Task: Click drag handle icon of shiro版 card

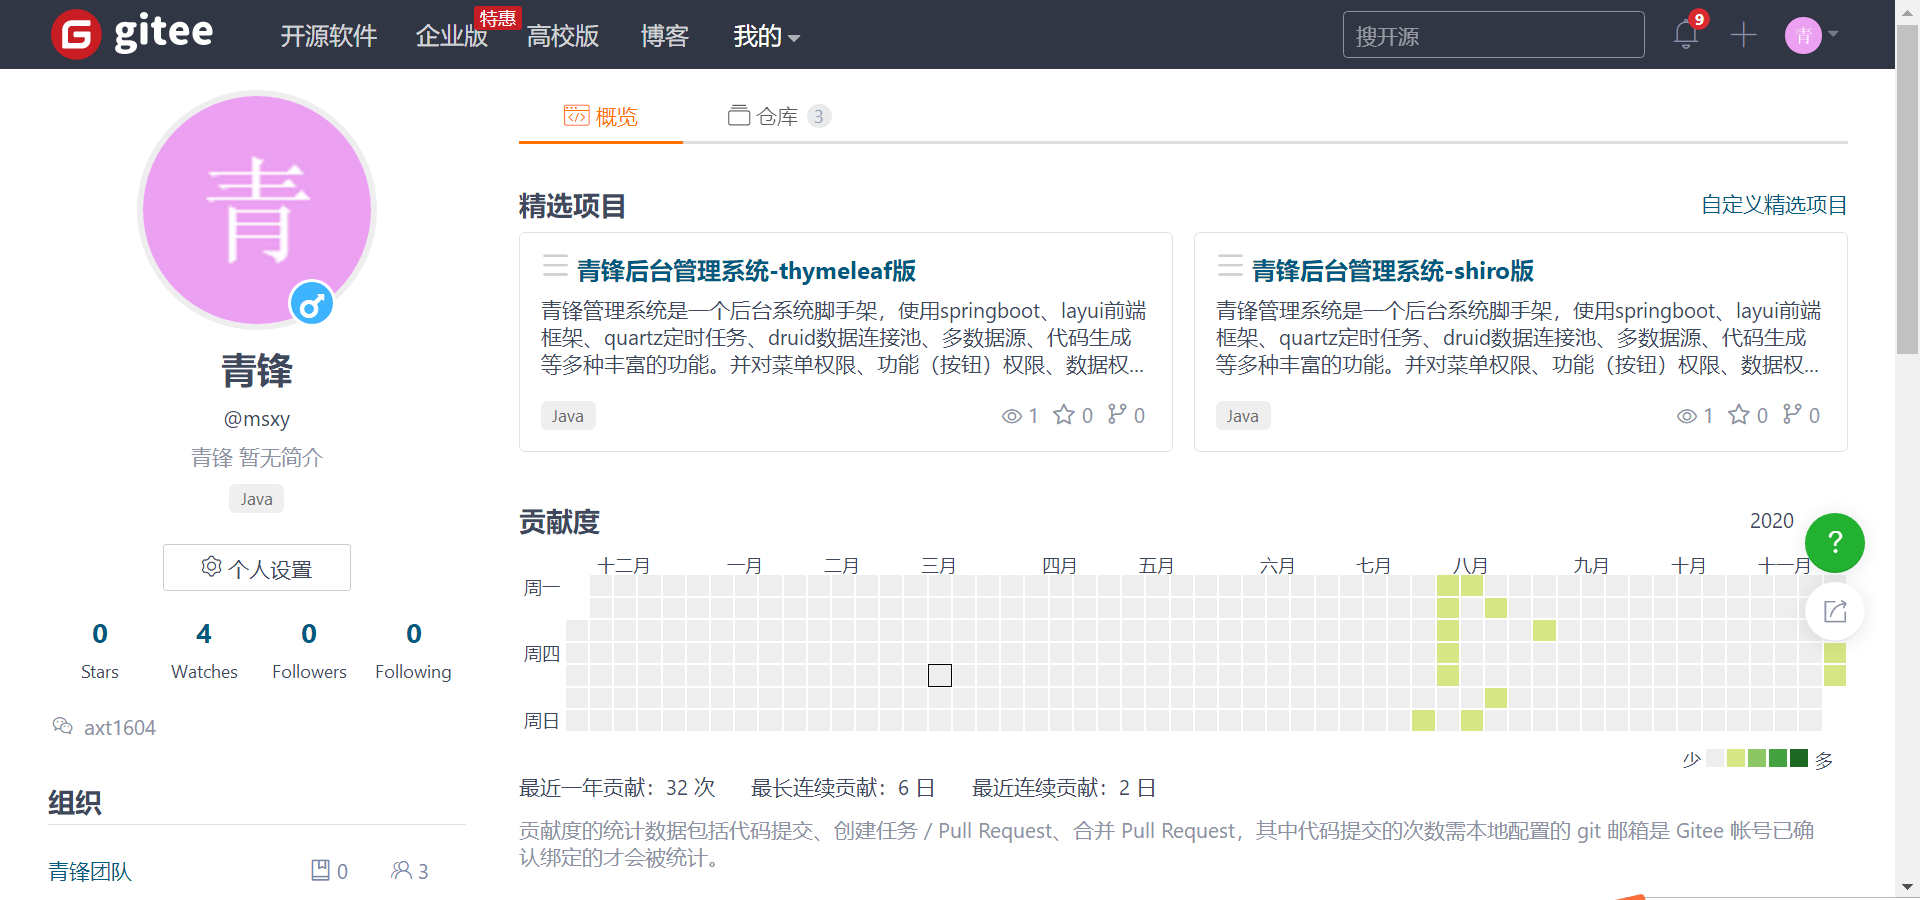Action: [x=1230, y=266]
